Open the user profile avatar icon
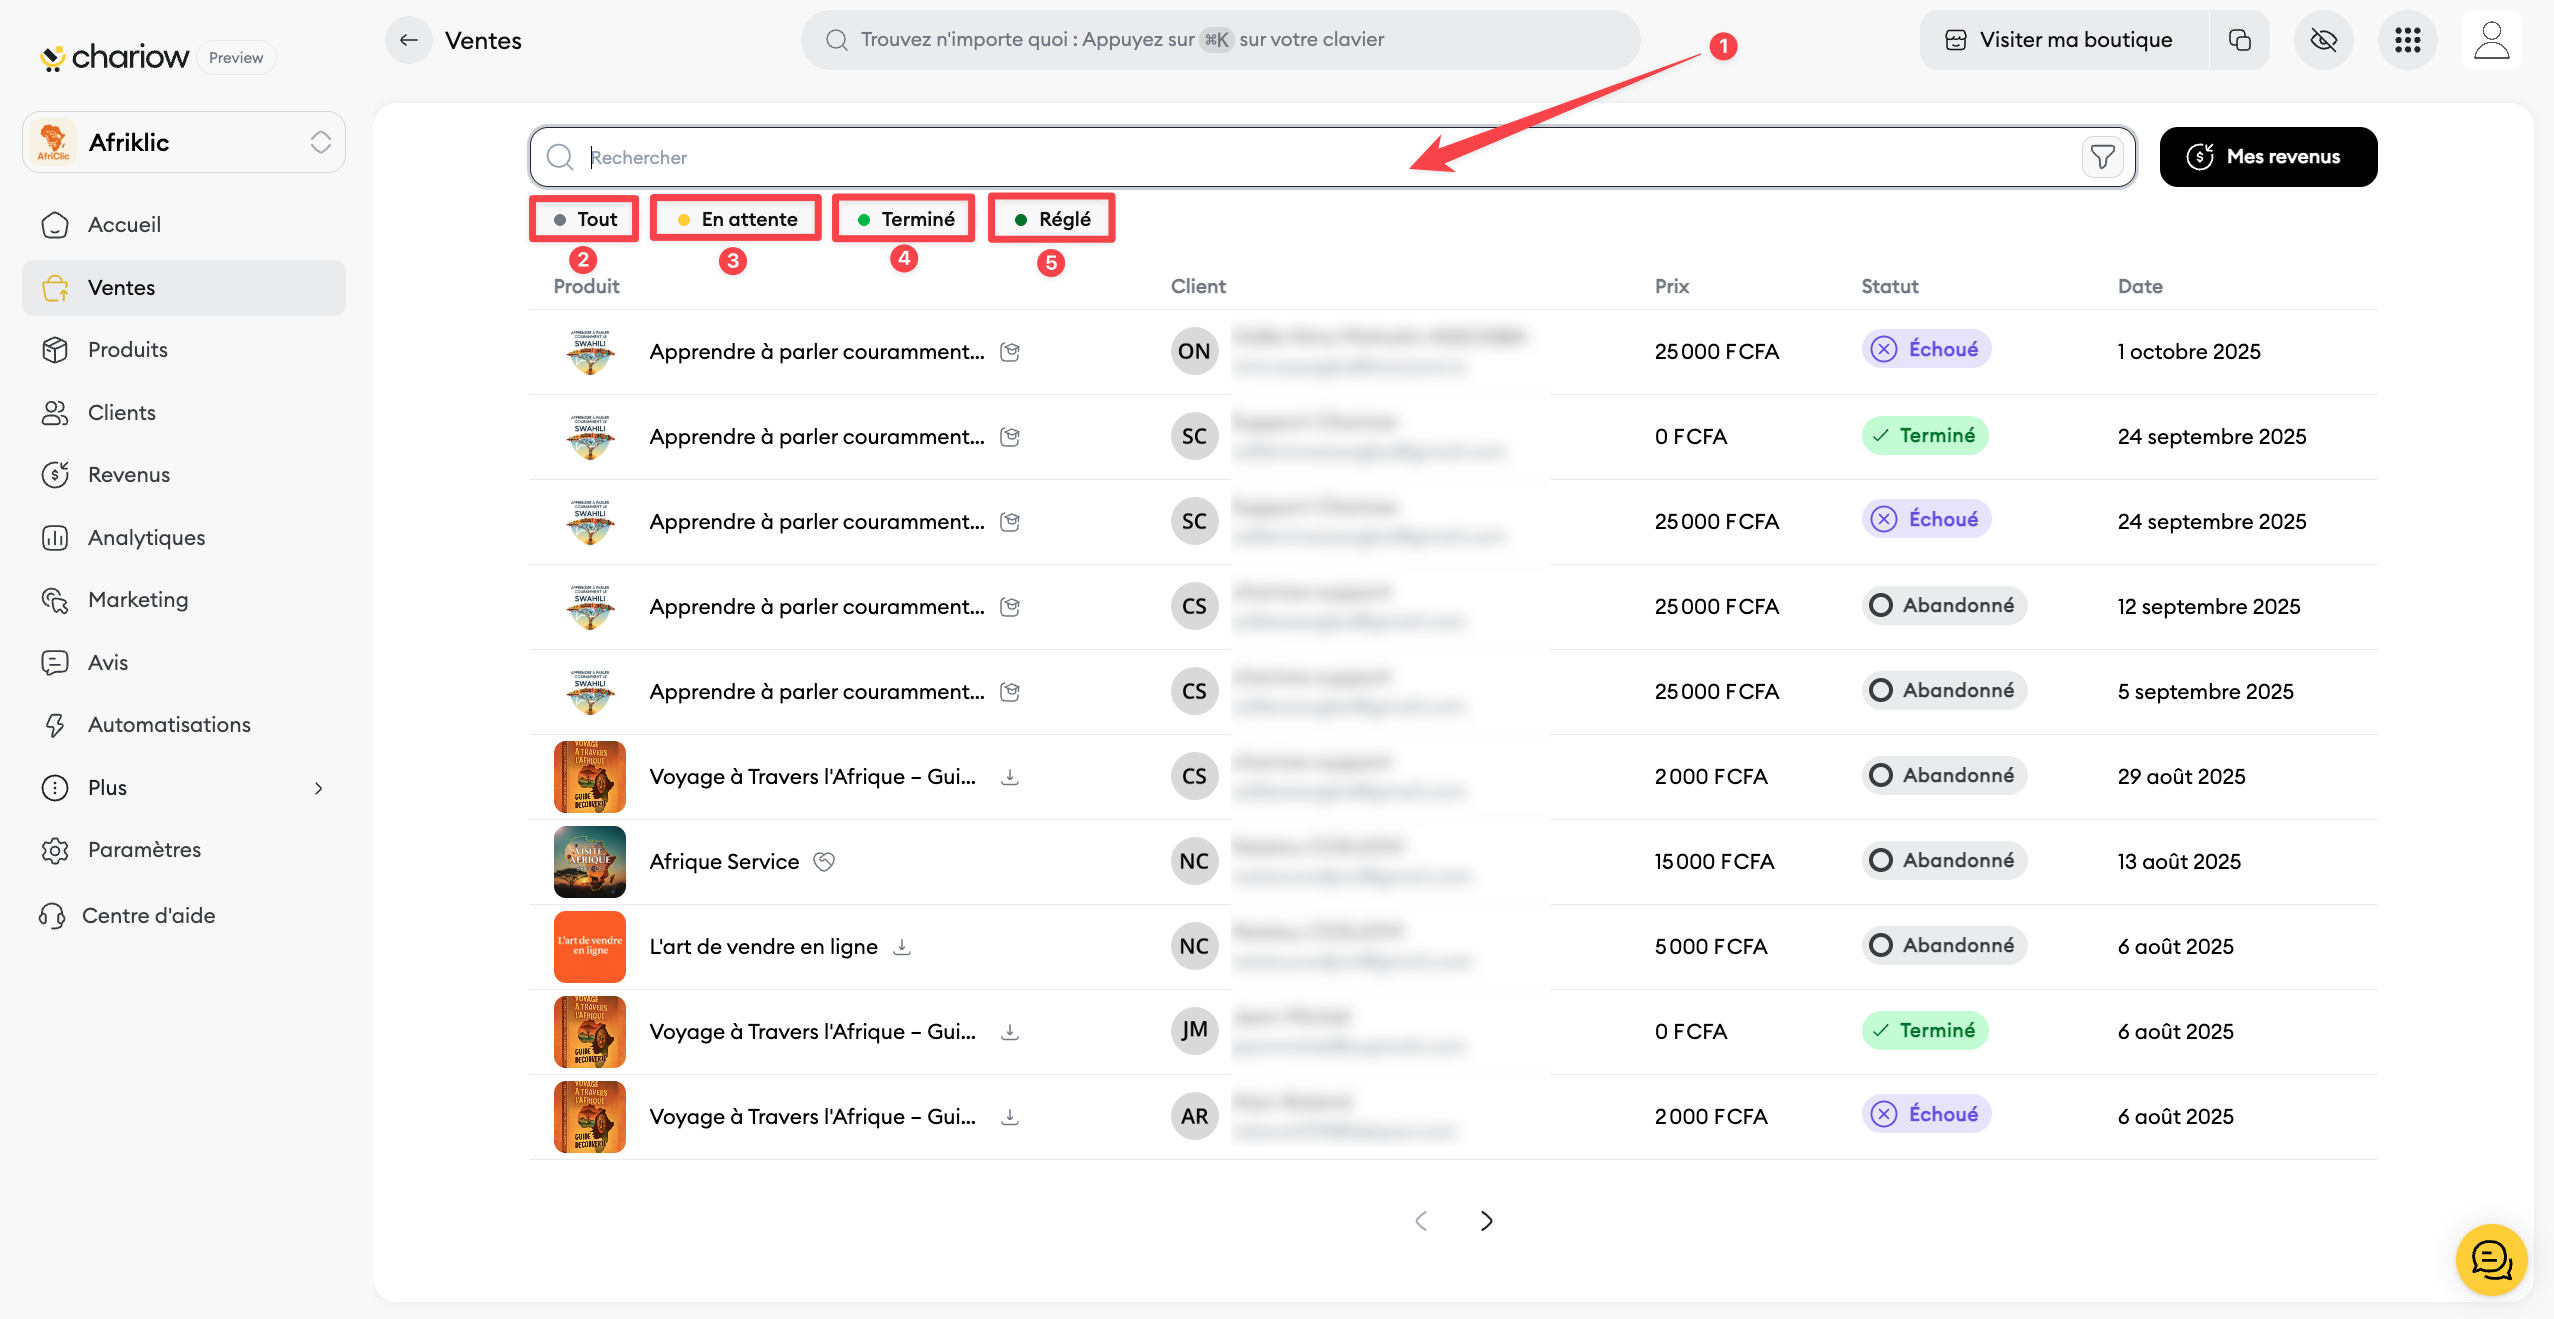Screen dimensions: 2554x1319 2491,40
